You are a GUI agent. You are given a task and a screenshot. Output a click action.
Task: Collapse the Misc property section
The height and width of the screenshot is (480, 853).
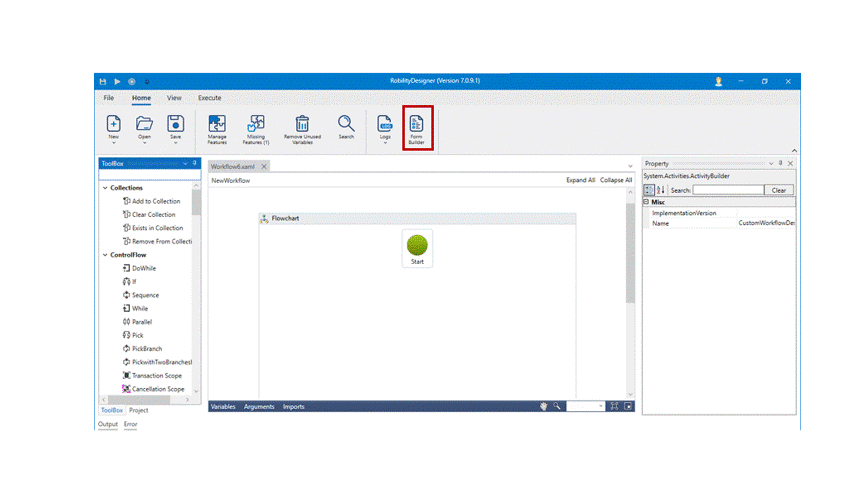pos(646,202)
